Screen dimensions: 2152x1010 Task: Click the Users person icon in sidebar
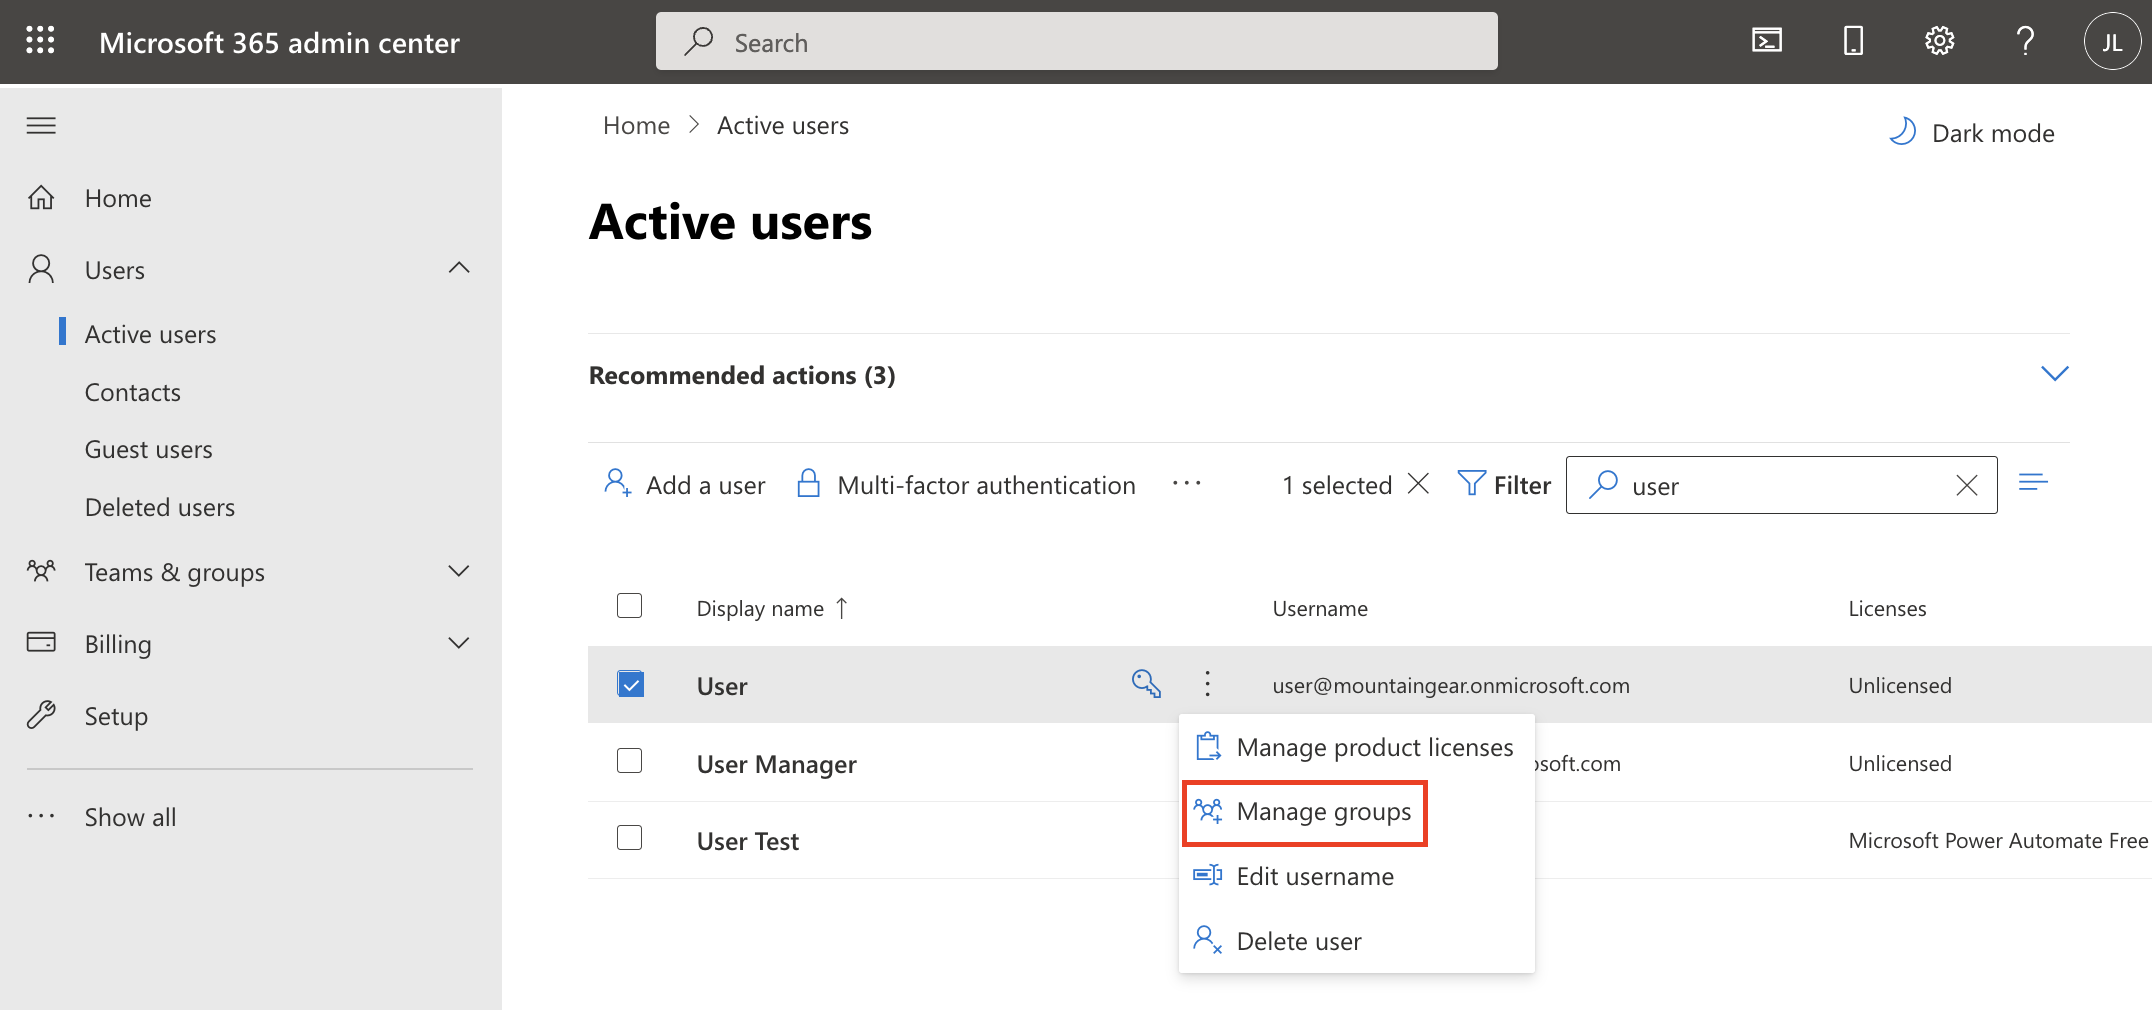tap(41, 269)
